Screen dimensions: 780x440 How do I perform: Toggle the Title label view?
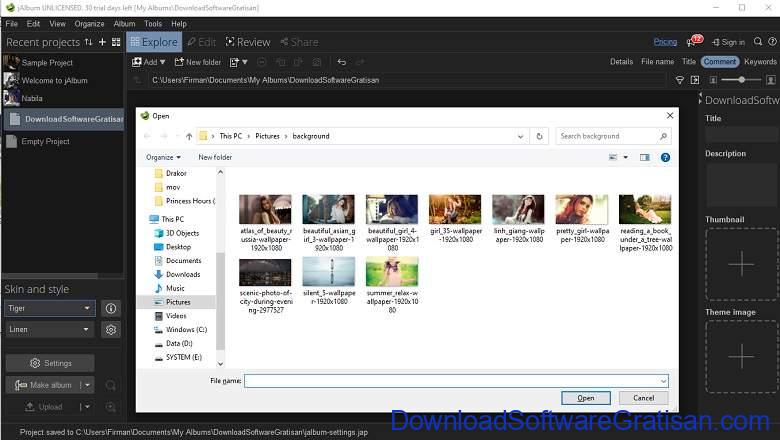[x=688, y=62]
